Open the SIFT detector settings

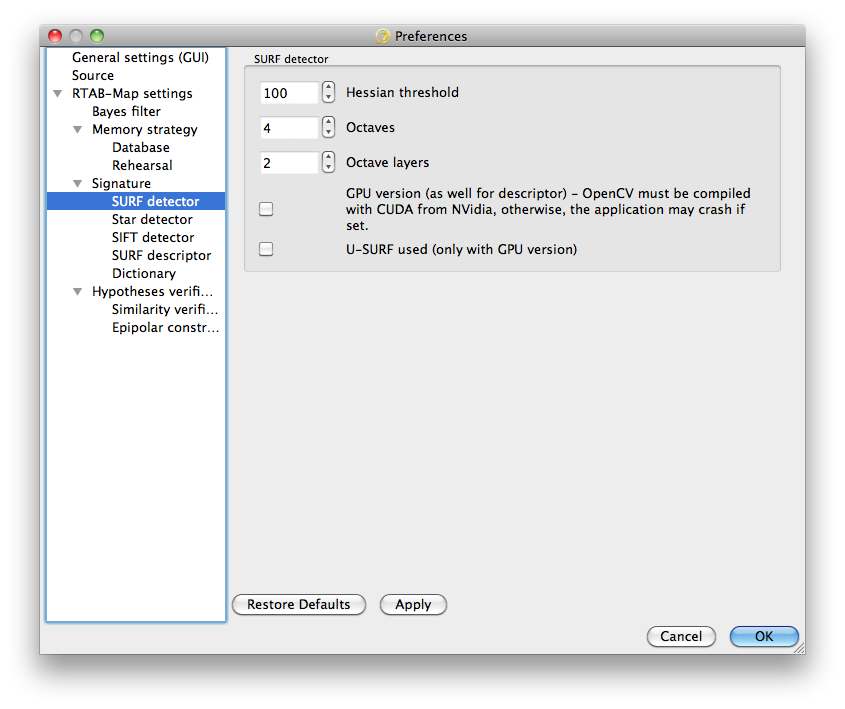coord(153,238)
